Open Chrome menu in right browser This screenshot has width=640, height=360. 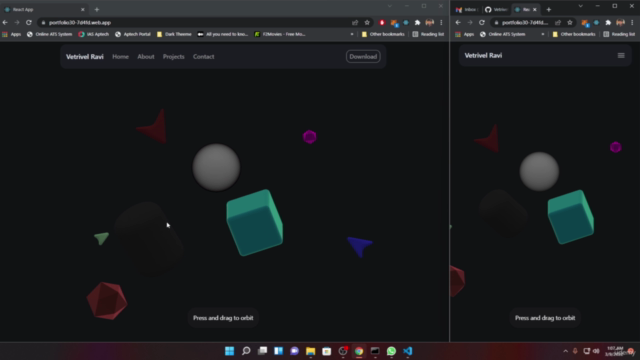(x=632, y=22)
